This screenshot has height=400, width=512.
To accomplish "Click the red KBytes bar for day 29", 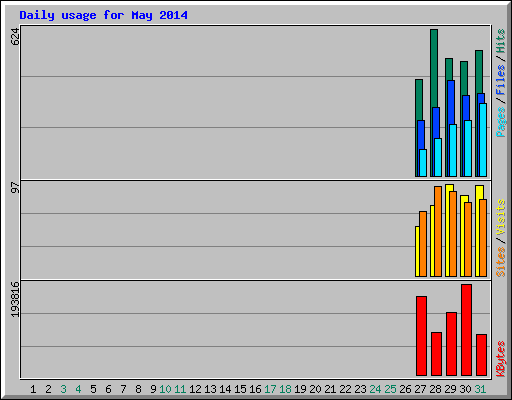I will 451,344.
